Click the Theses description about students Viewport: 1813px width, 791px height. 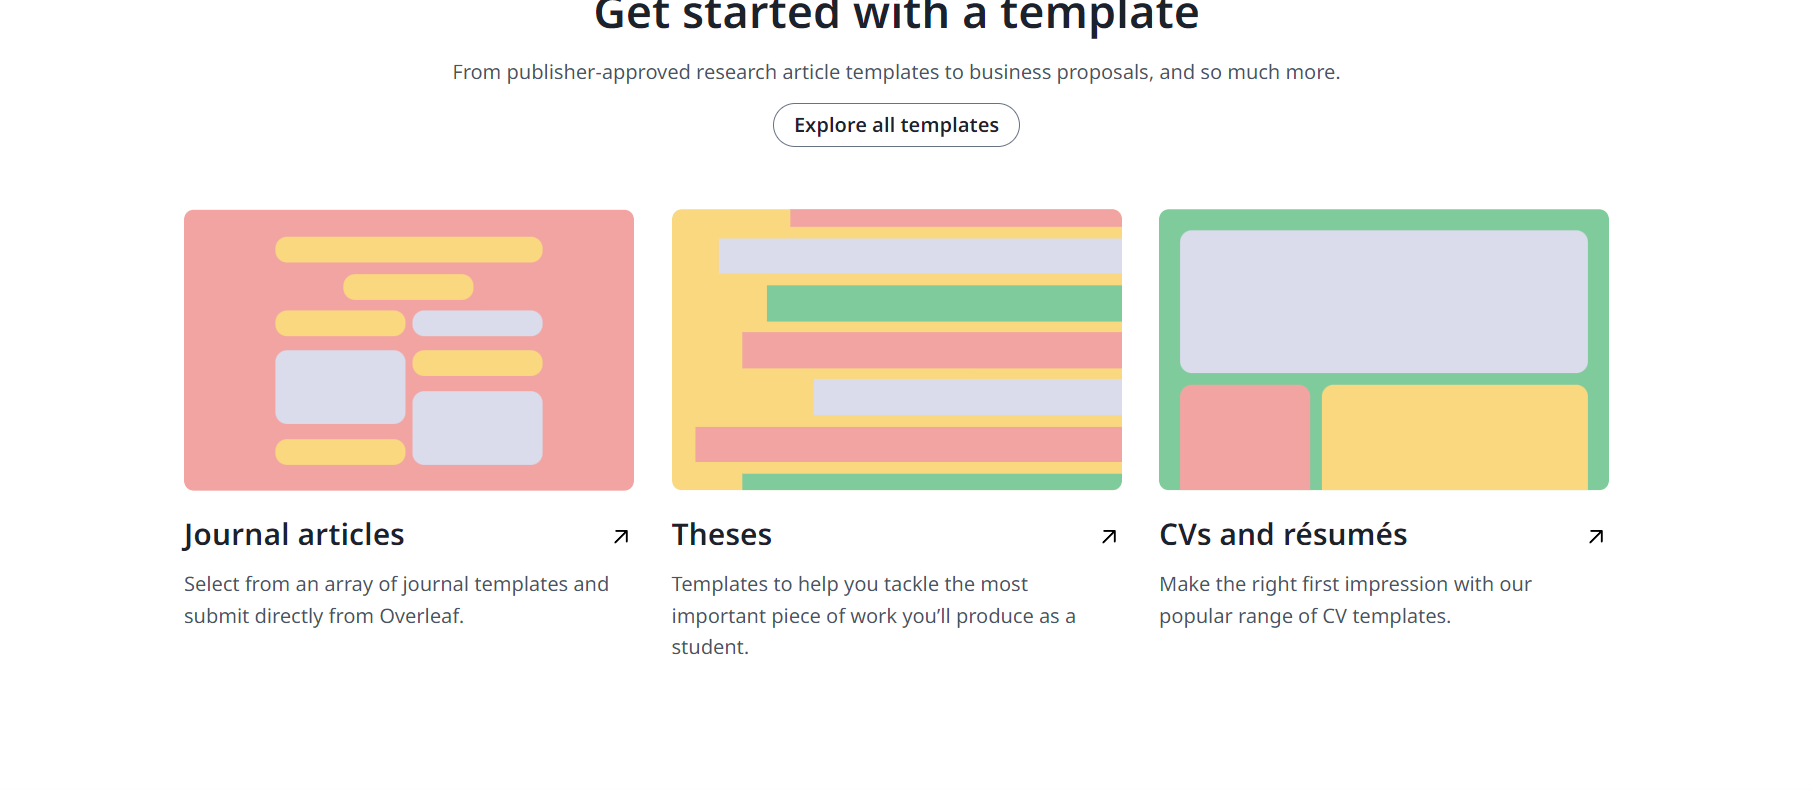[x=874, y=615]
